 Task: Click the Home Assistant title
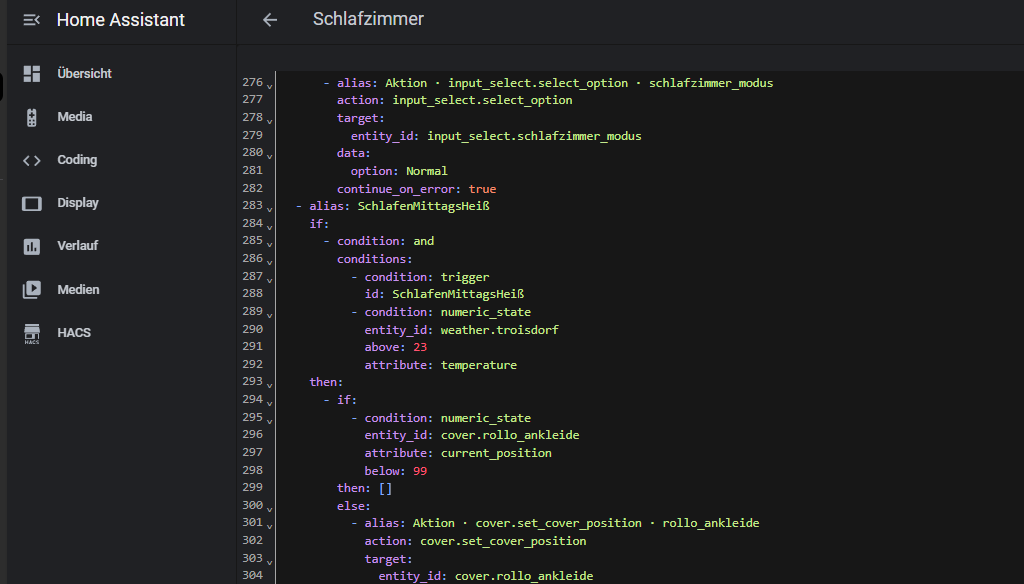tap(121, 20)
